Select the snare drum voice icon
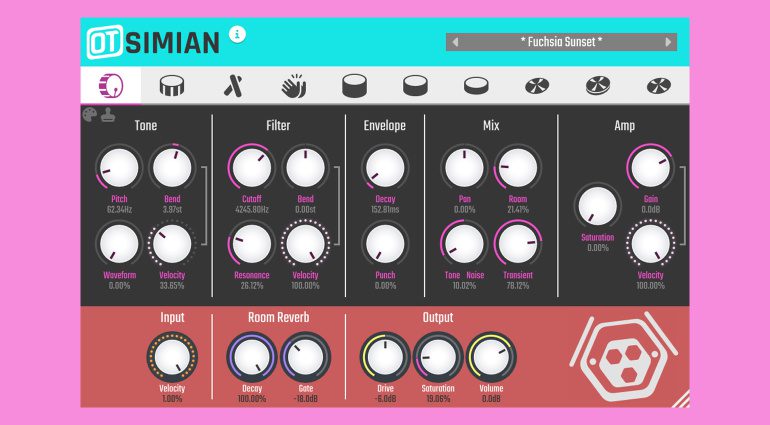 pyautogui.click(x=173, y=86)
